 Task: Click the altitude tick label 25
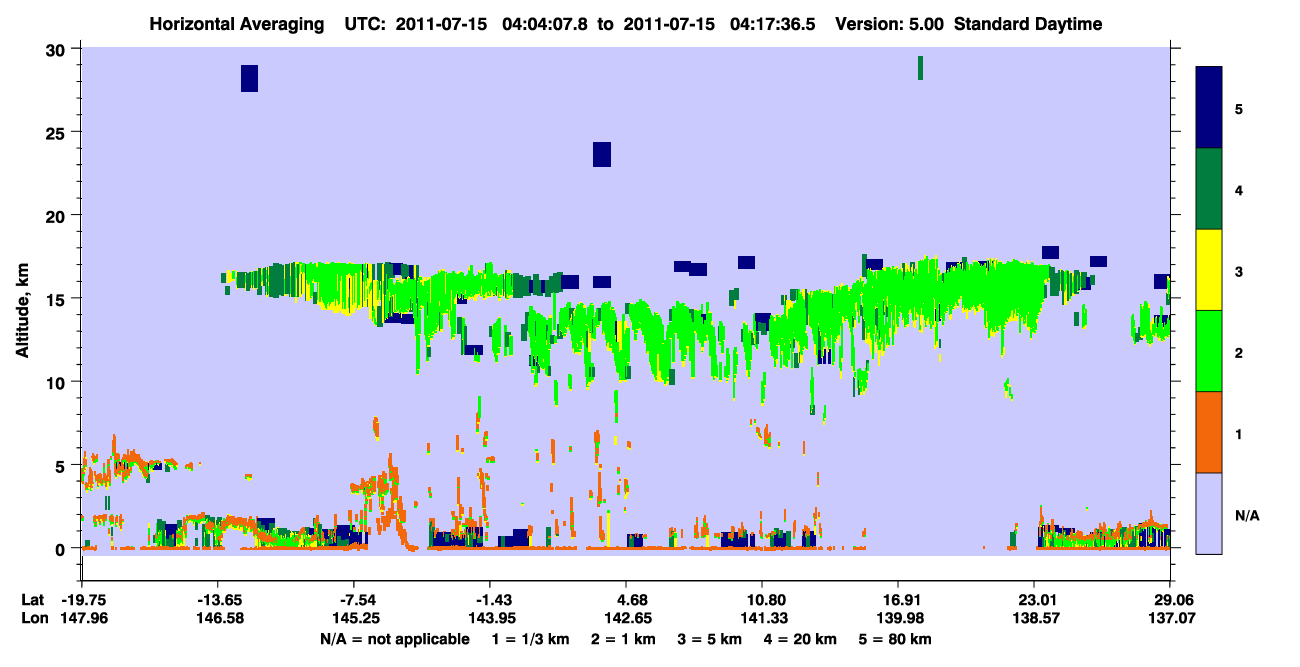pyautogui.click(x=57, y=132)
